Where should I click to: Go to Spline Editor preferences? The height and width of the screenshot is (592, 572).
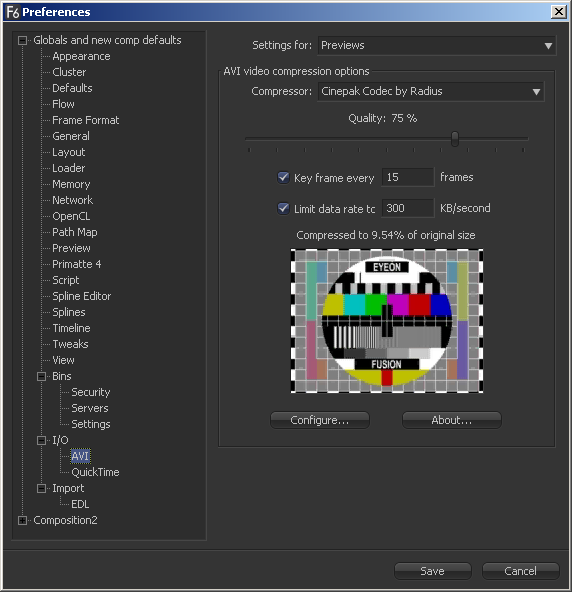(82, 296)
